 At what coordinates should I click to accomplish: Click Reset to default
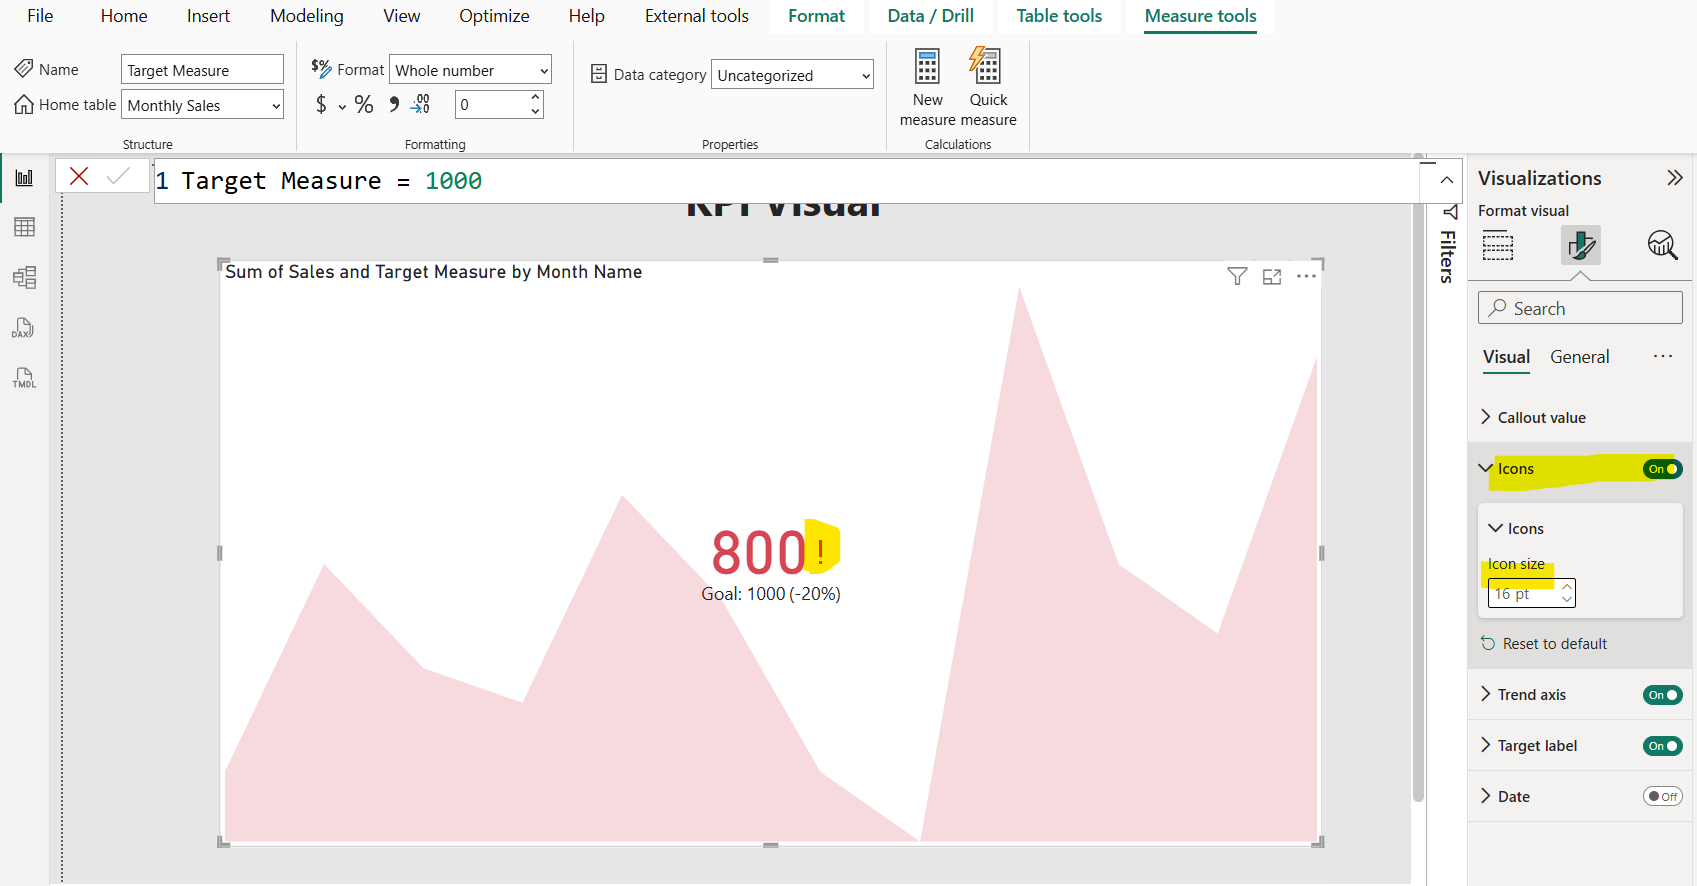pos(1554,644)
